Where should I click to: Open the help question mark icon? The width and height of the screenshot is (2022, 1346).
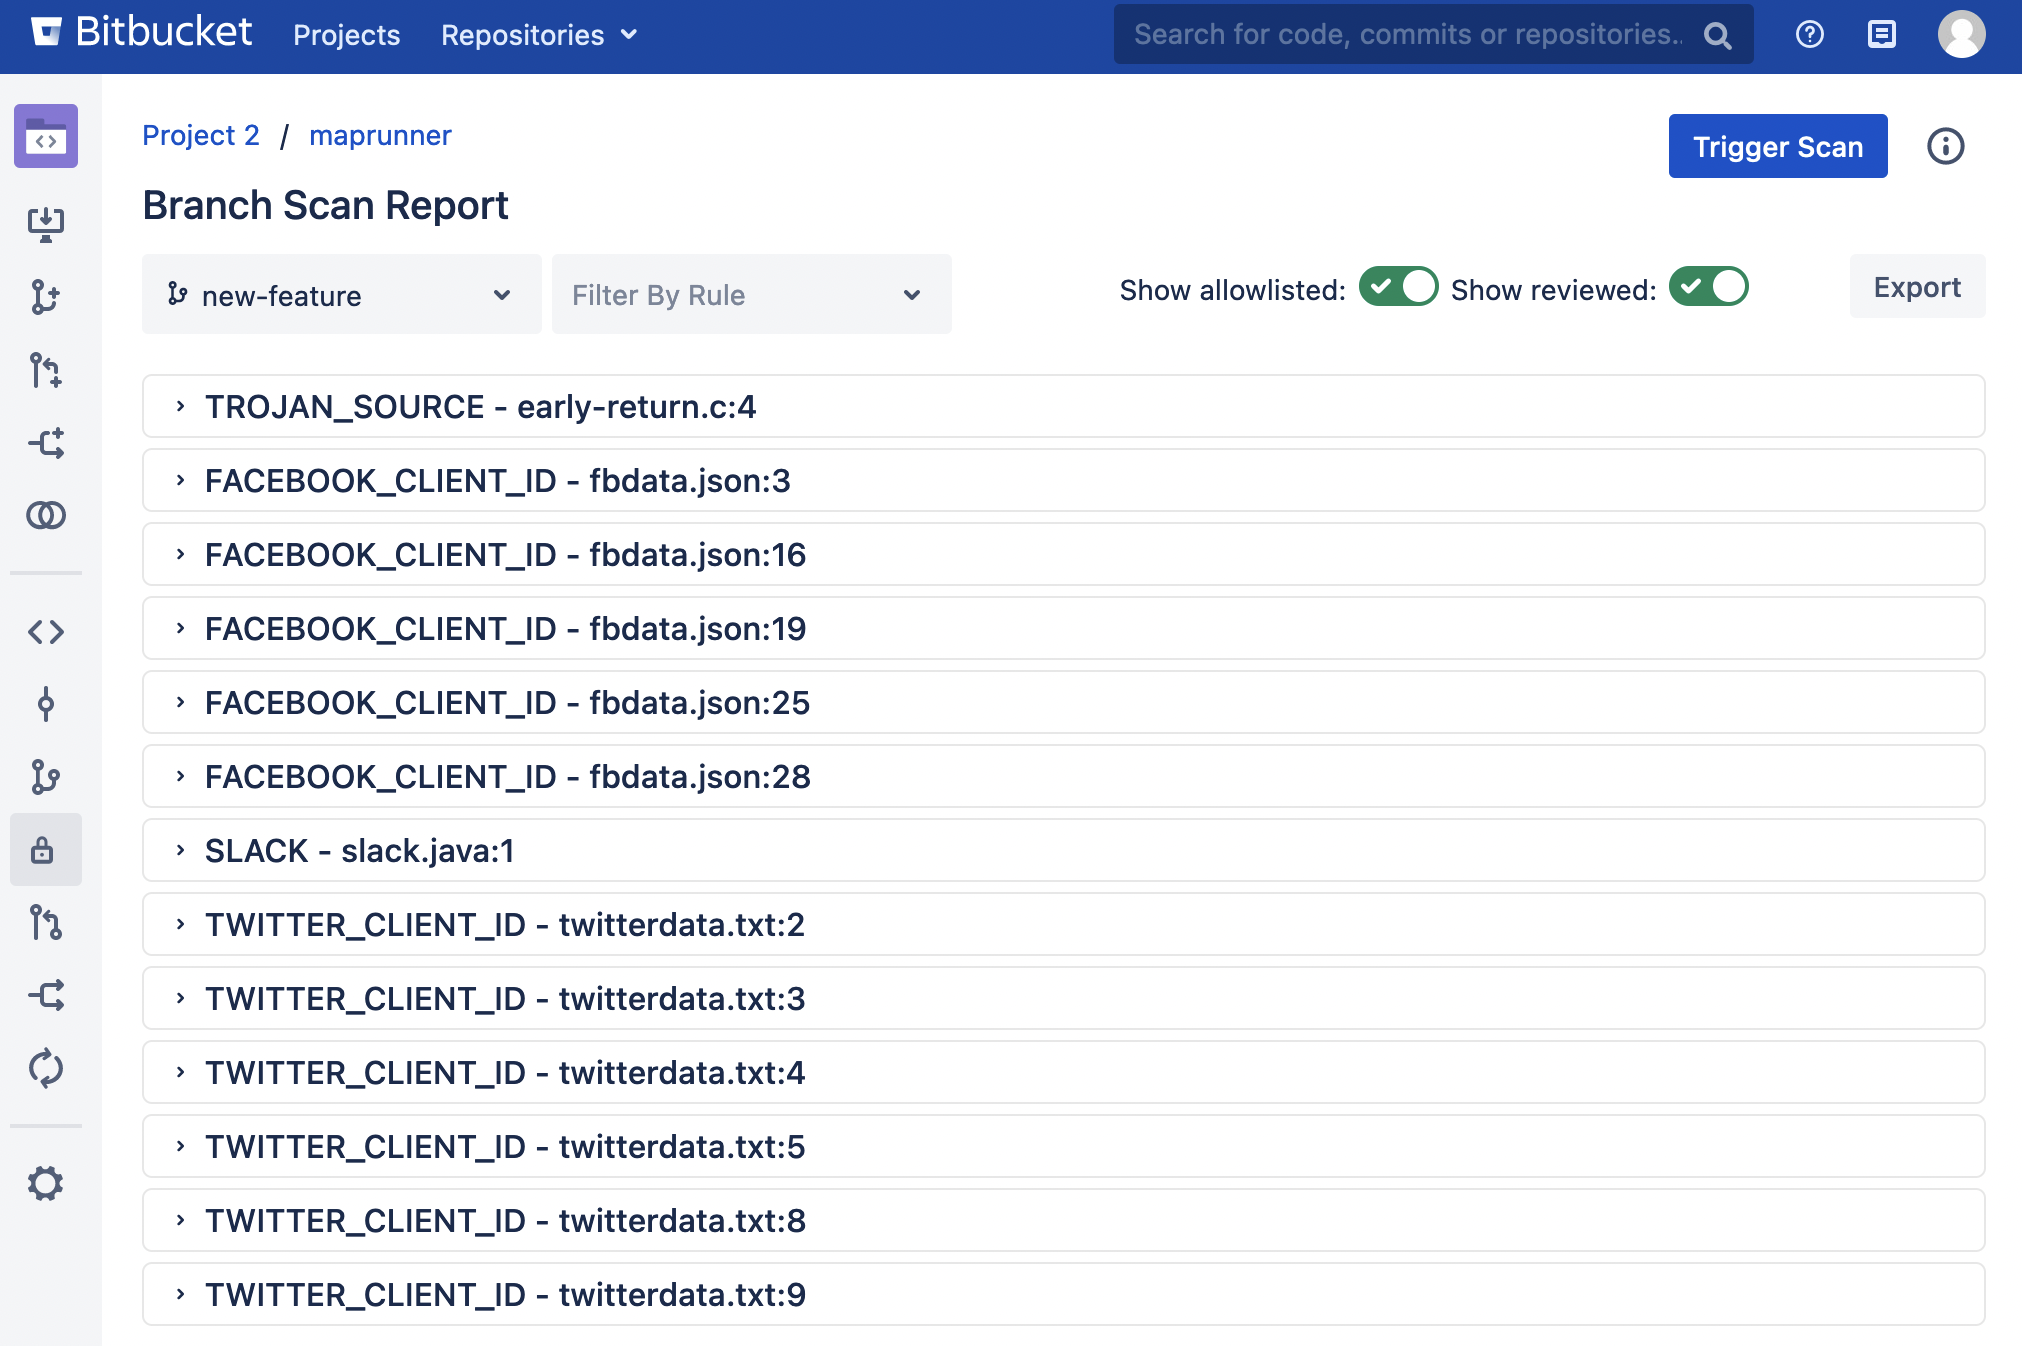[x=1809, y=35]
